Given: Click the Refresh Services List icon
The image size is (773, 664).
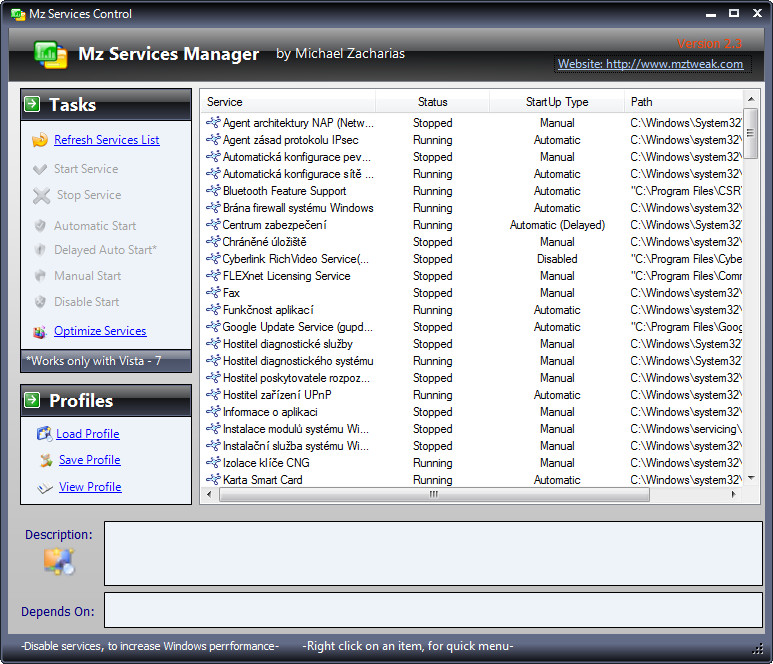Looking at the screenshot, I should click(40, 140).
